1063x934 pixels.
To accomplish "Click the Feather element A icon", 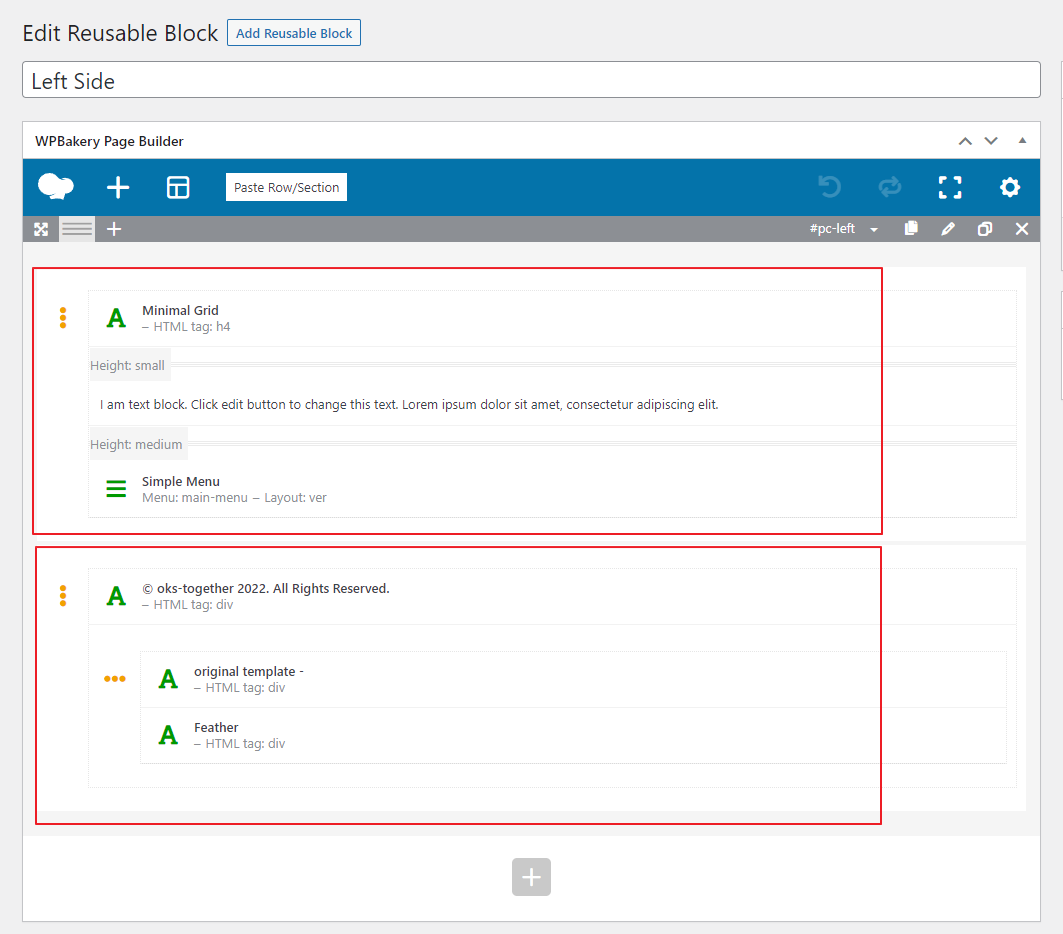I will (168, 735).
